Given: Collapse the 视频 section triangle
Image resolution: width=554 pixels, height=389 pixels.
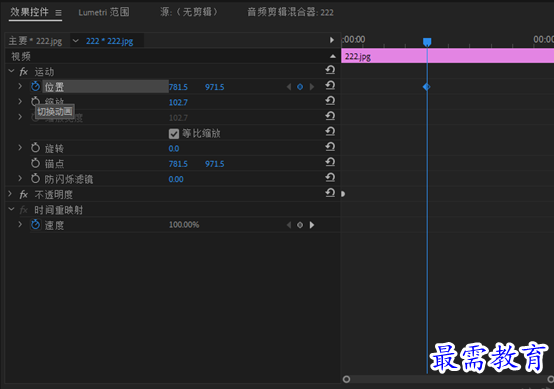Looking at the screenshot, I should coord(333,56).
